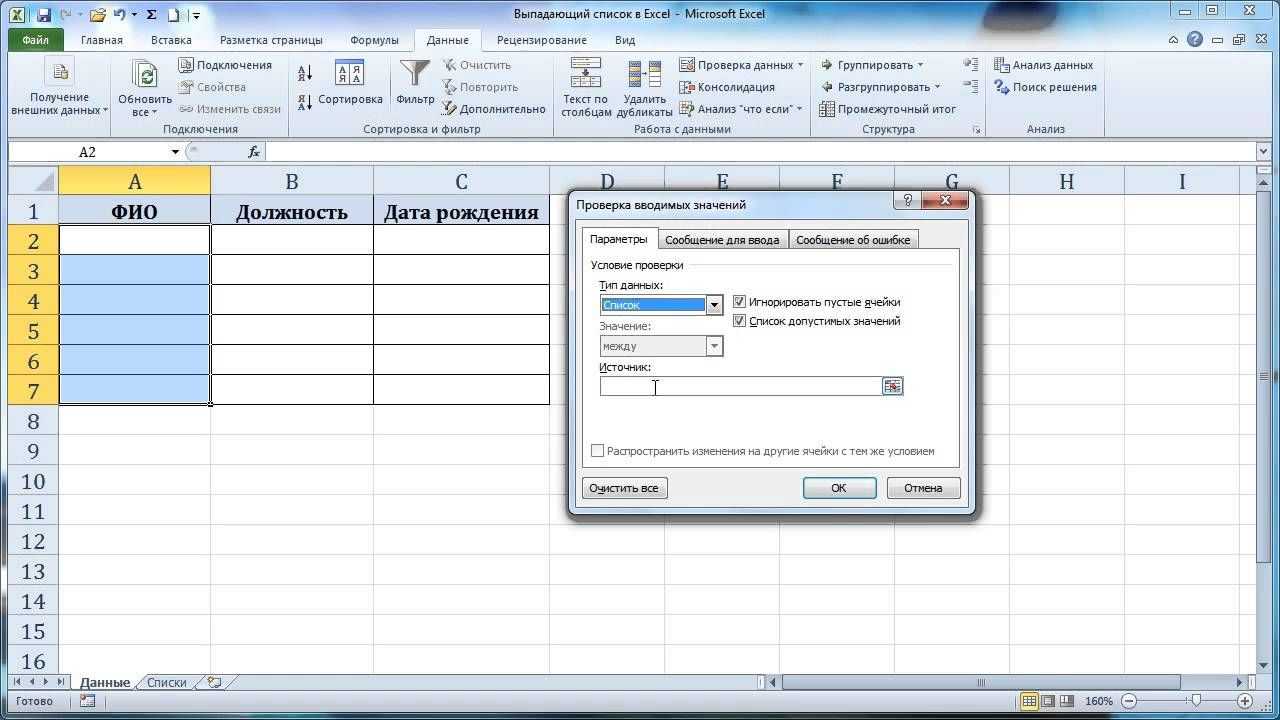The image size is (1280, 720).
Task: Switch to the Рецензирование tab
Action: pyautogui.click(x=541, y=40)
